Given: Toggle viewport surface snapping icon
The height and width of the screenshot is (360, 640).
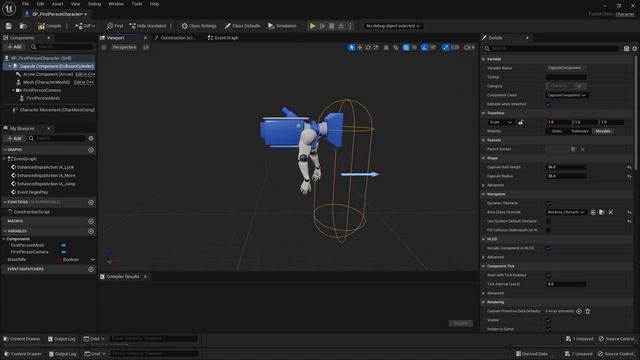Looking at the screenshot, I should pyautogui.click(x=386, y=47).
